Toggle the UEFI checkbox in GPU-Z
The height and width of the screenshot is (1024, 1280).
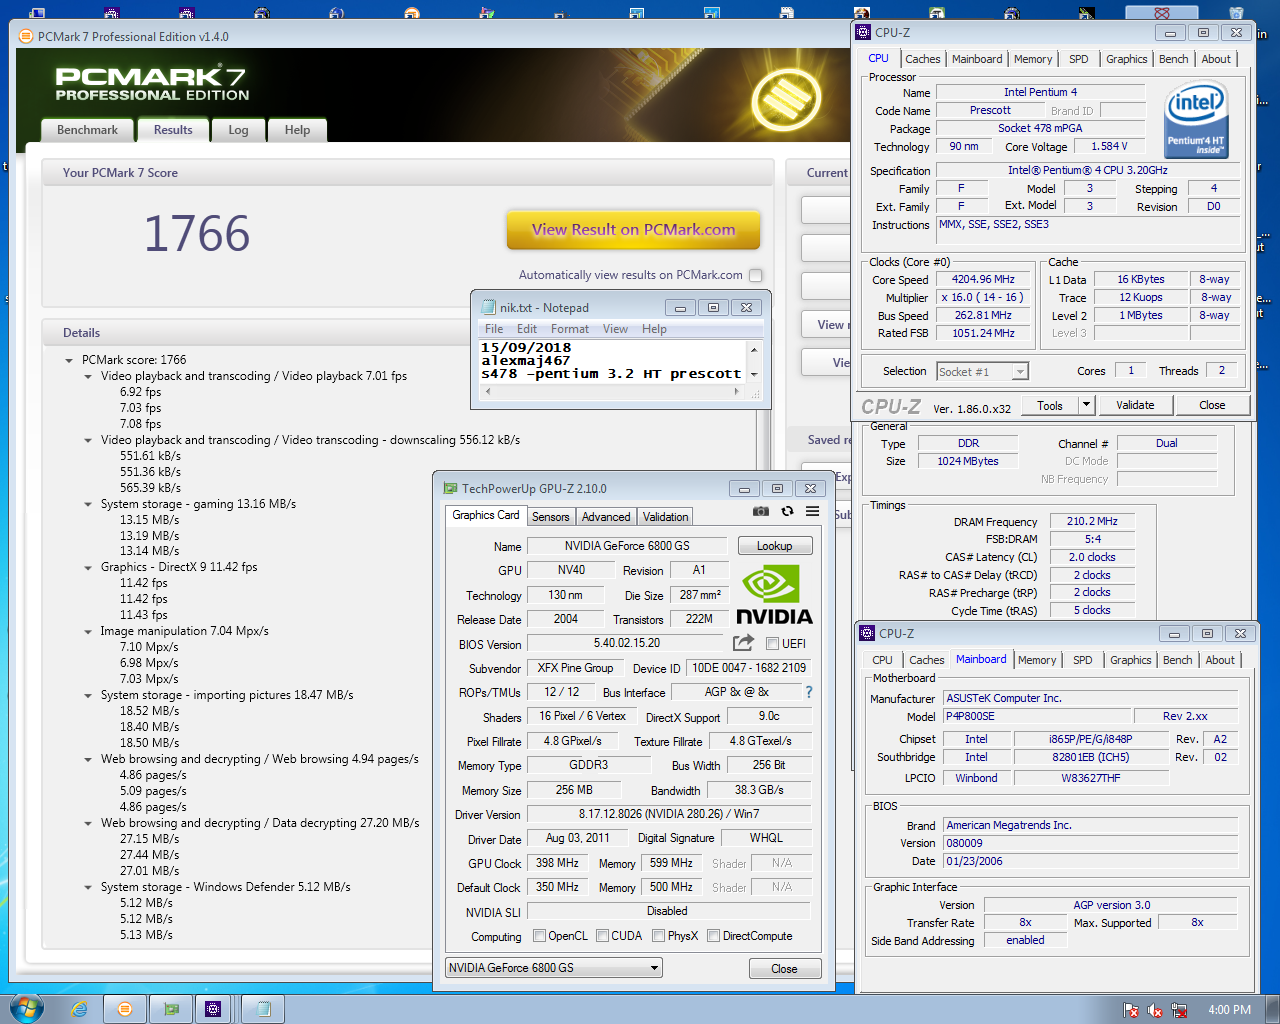pos(772,643)
